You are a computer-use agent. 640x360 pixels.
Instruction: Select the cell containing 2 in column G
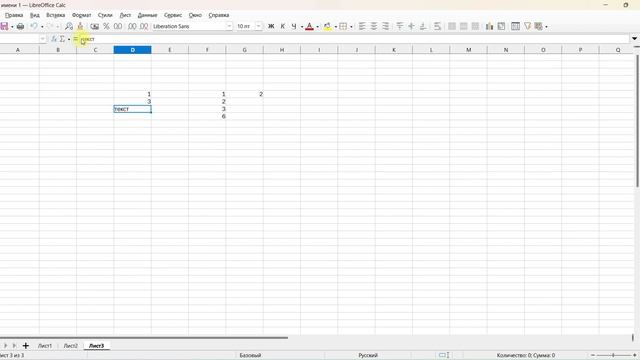pyautogui.click(x=244, y=94)
